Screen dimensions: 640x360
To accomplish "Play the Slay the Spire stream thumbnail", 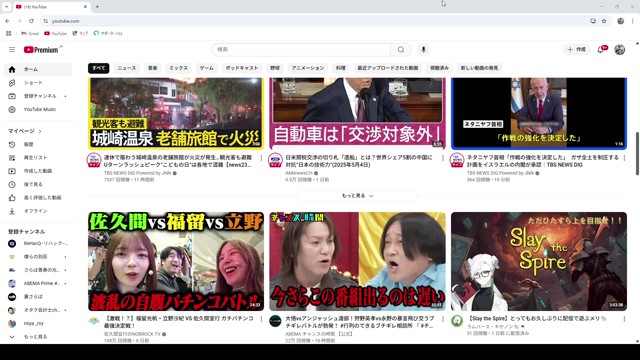I will (x=539, y=261).
